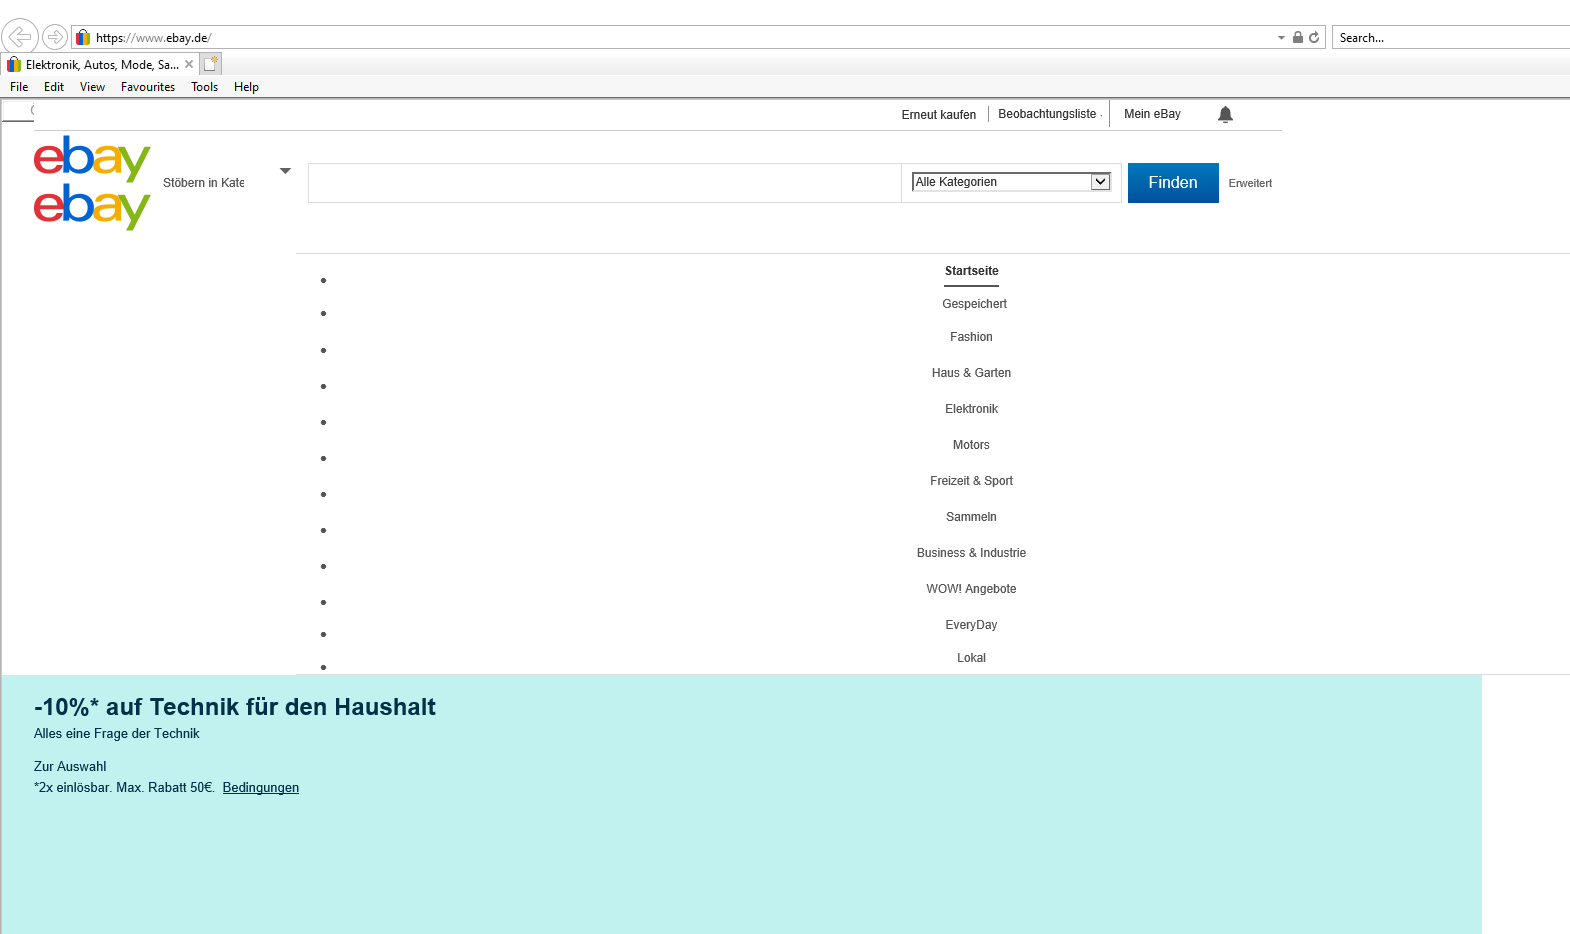Click the Stöbern in Kate text
This screenshot has width=1570, height=934.
(204, 183)
